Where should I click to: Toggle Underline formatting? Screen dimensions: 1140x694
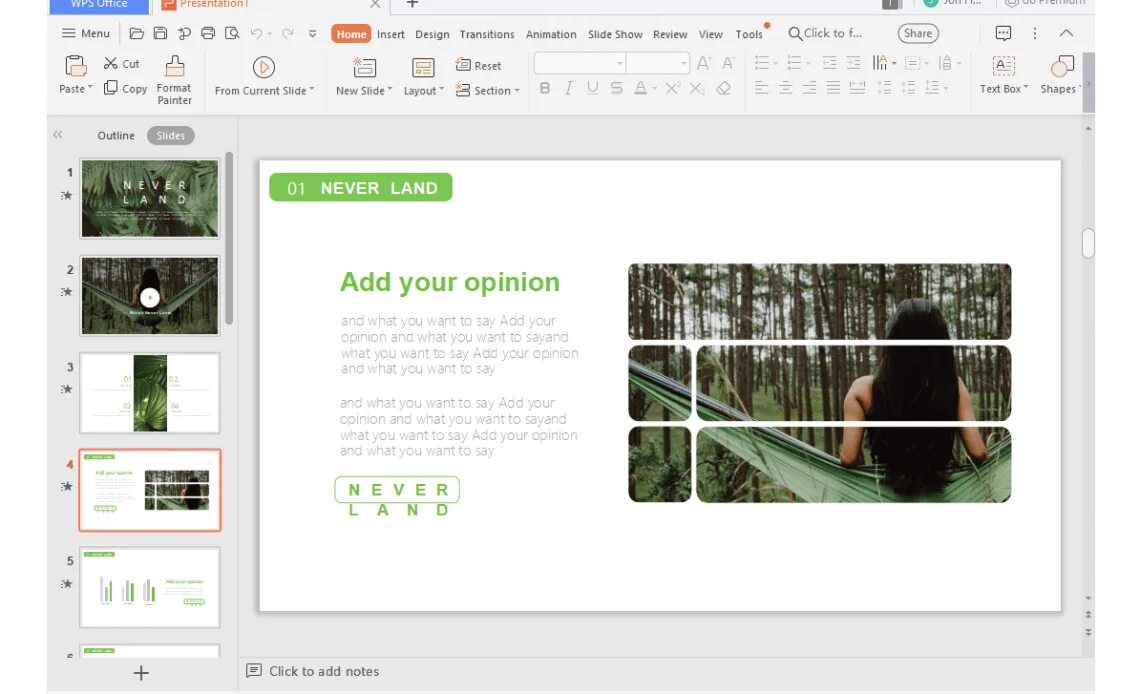[593, 88]
